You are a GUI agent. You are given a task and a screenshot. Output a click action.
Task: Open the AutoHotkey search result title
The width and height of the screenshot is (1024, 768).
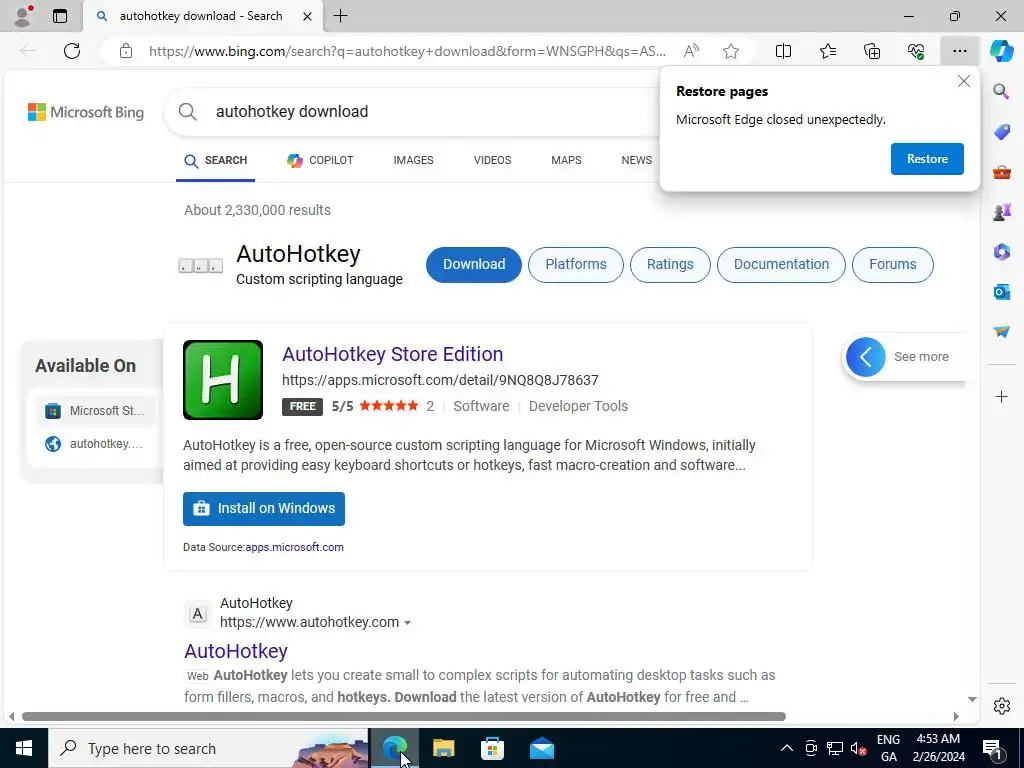[236, 651]
